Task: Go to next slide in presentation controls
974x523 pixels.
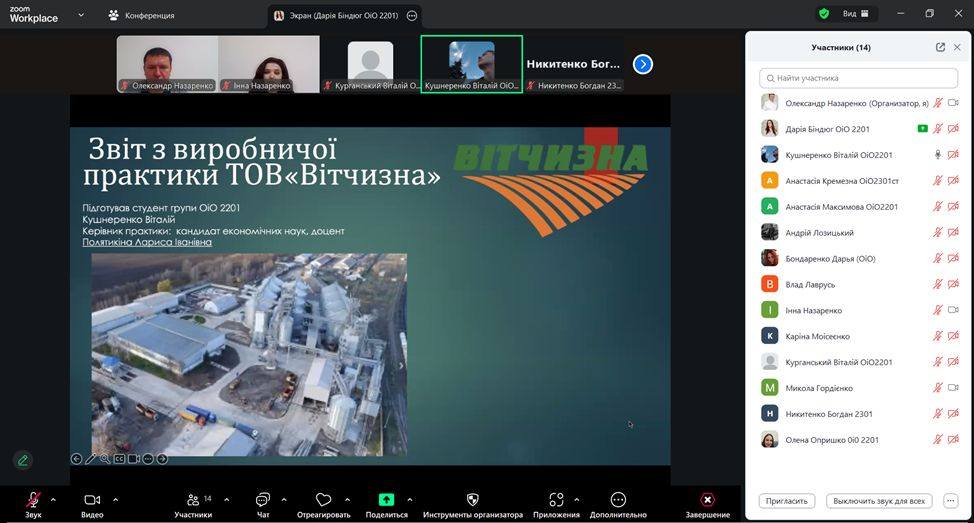Action: [162, 459]
